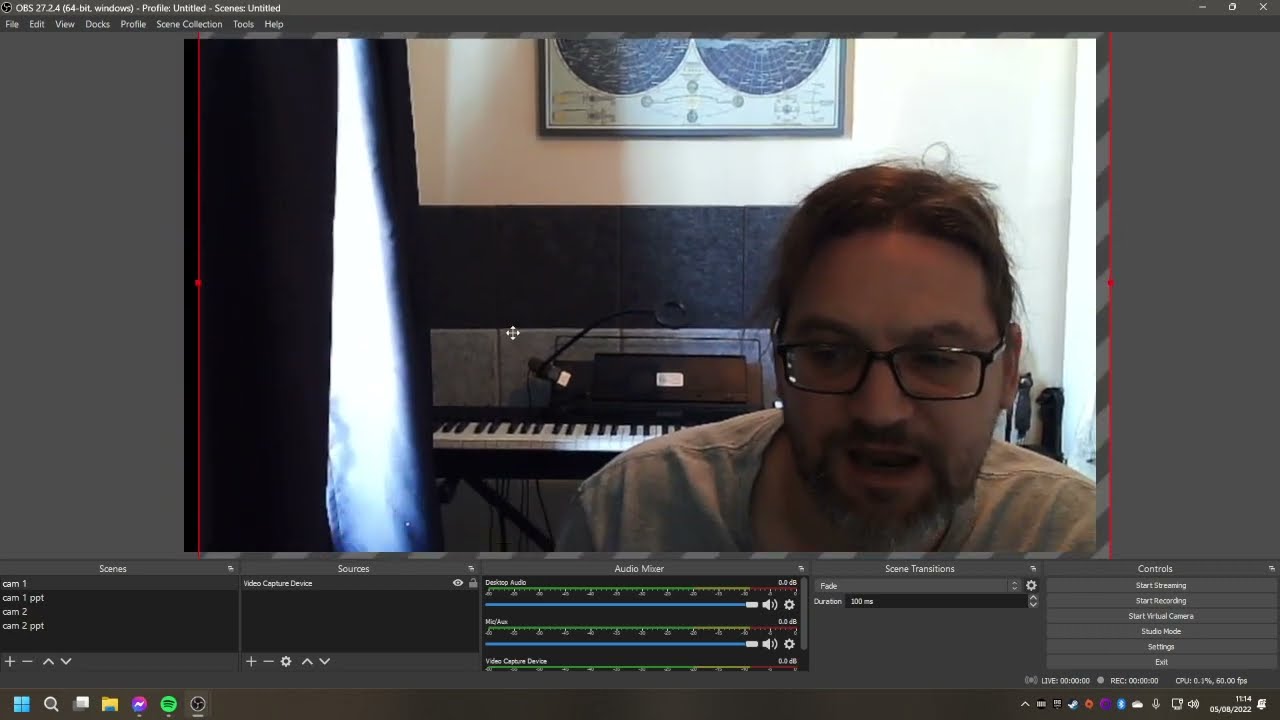Click the Exit button in Controls
The height and width of the screenshot is (720, 1280).
click(x=1161, y=662)
